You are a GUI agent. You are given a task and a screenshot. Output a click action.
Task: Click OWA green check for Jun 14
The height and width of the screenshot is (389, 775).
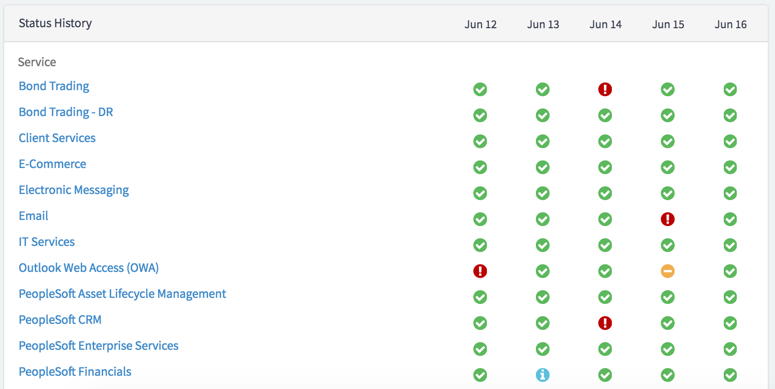(x=605, y=271)
